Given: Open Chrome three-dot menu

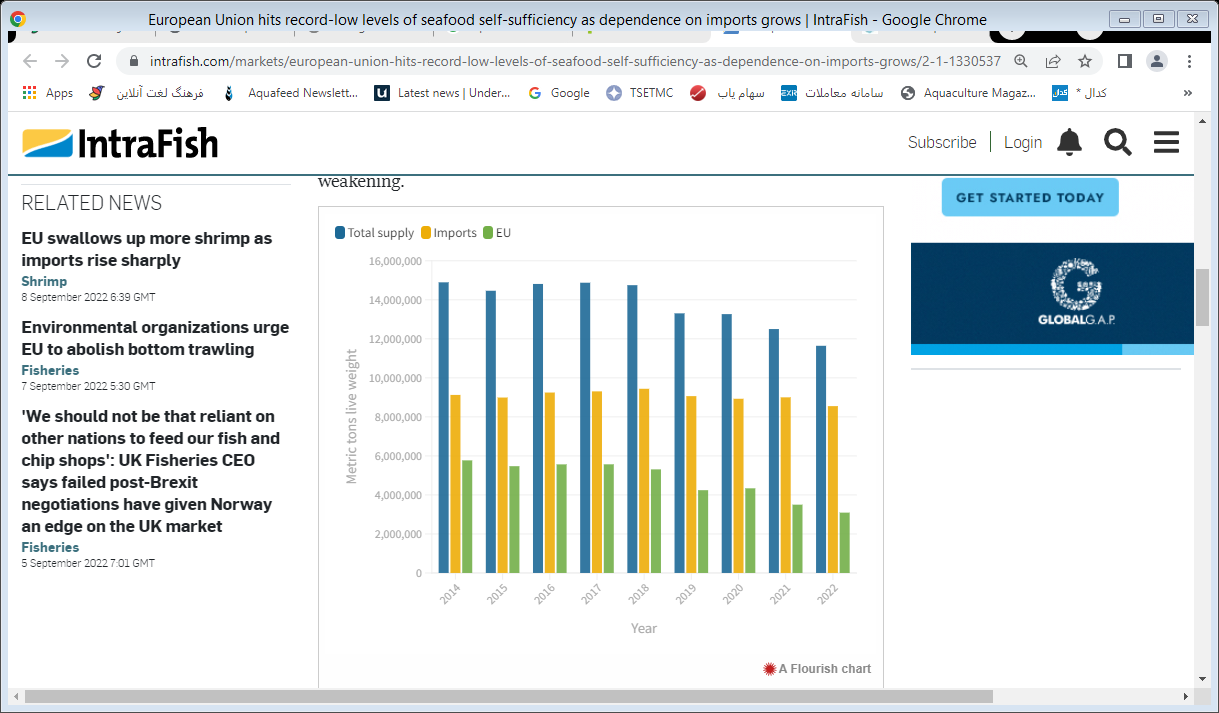Looking at the screenshot, I should [1189, 61].
